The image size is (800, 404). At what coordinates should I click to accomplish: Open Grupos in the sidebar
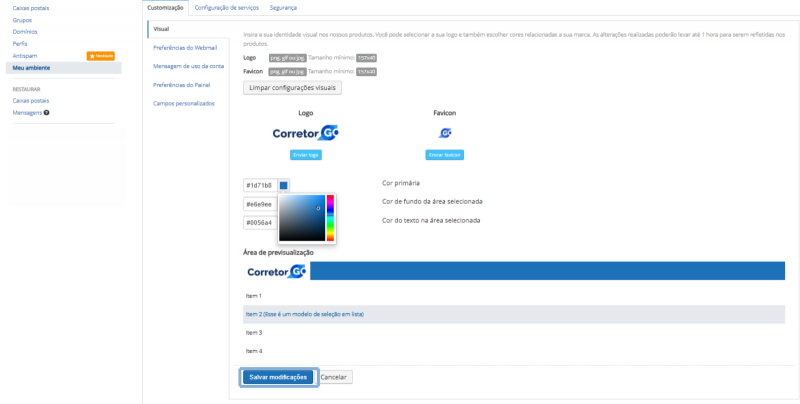coord(22,20)
